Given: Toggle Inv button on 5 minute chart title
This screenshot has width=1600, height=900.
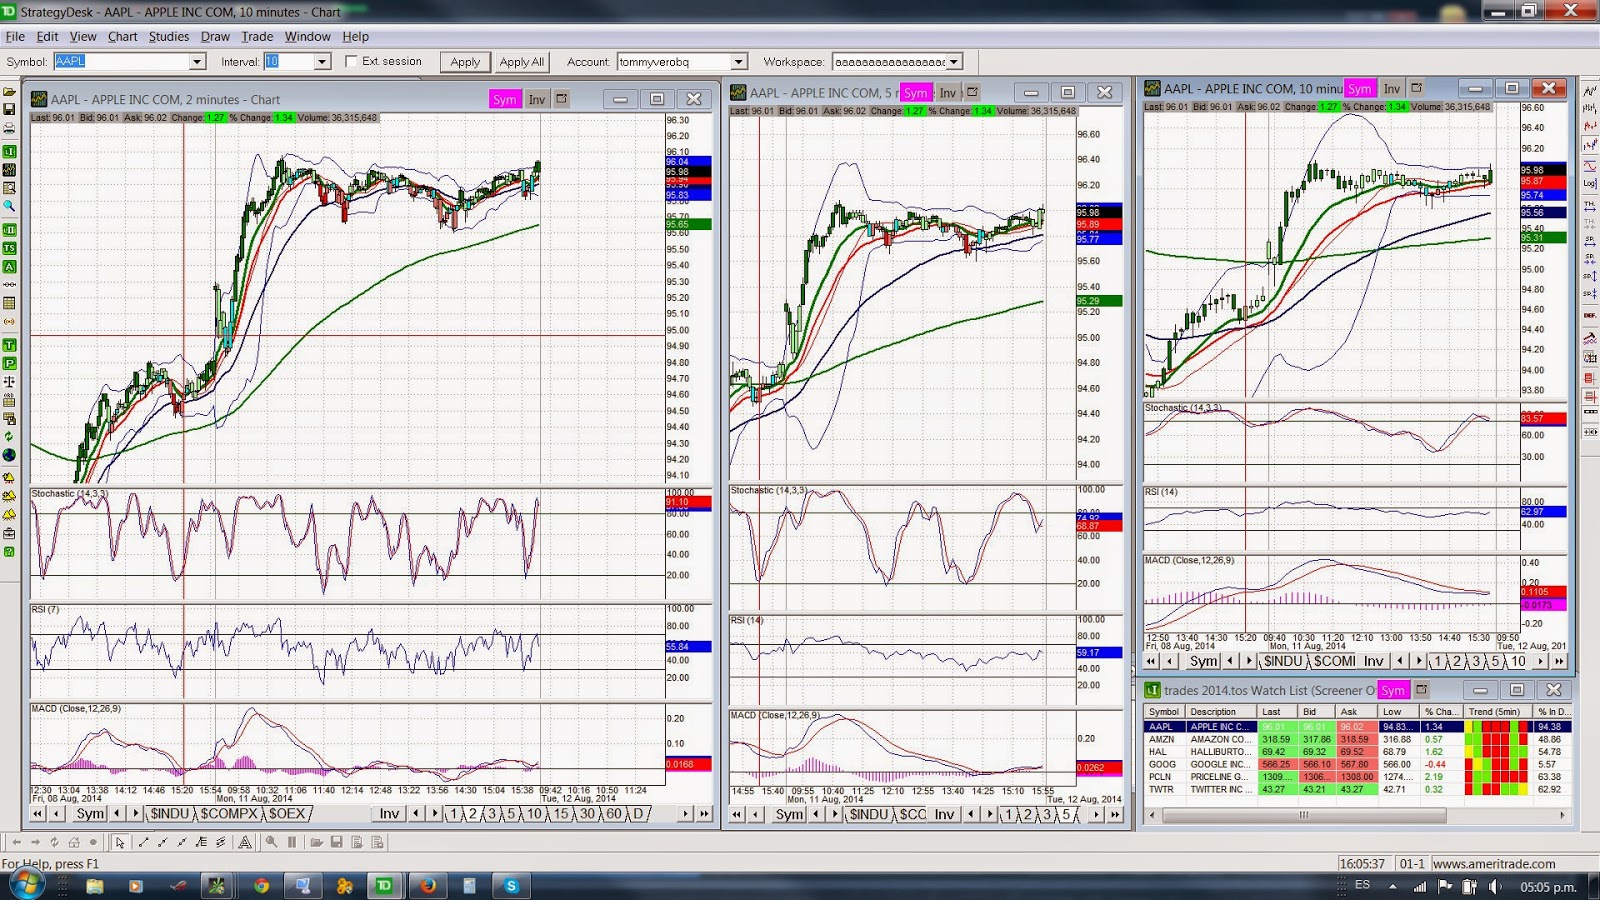Looking at the screenshot, I should (x=947, y=92).
